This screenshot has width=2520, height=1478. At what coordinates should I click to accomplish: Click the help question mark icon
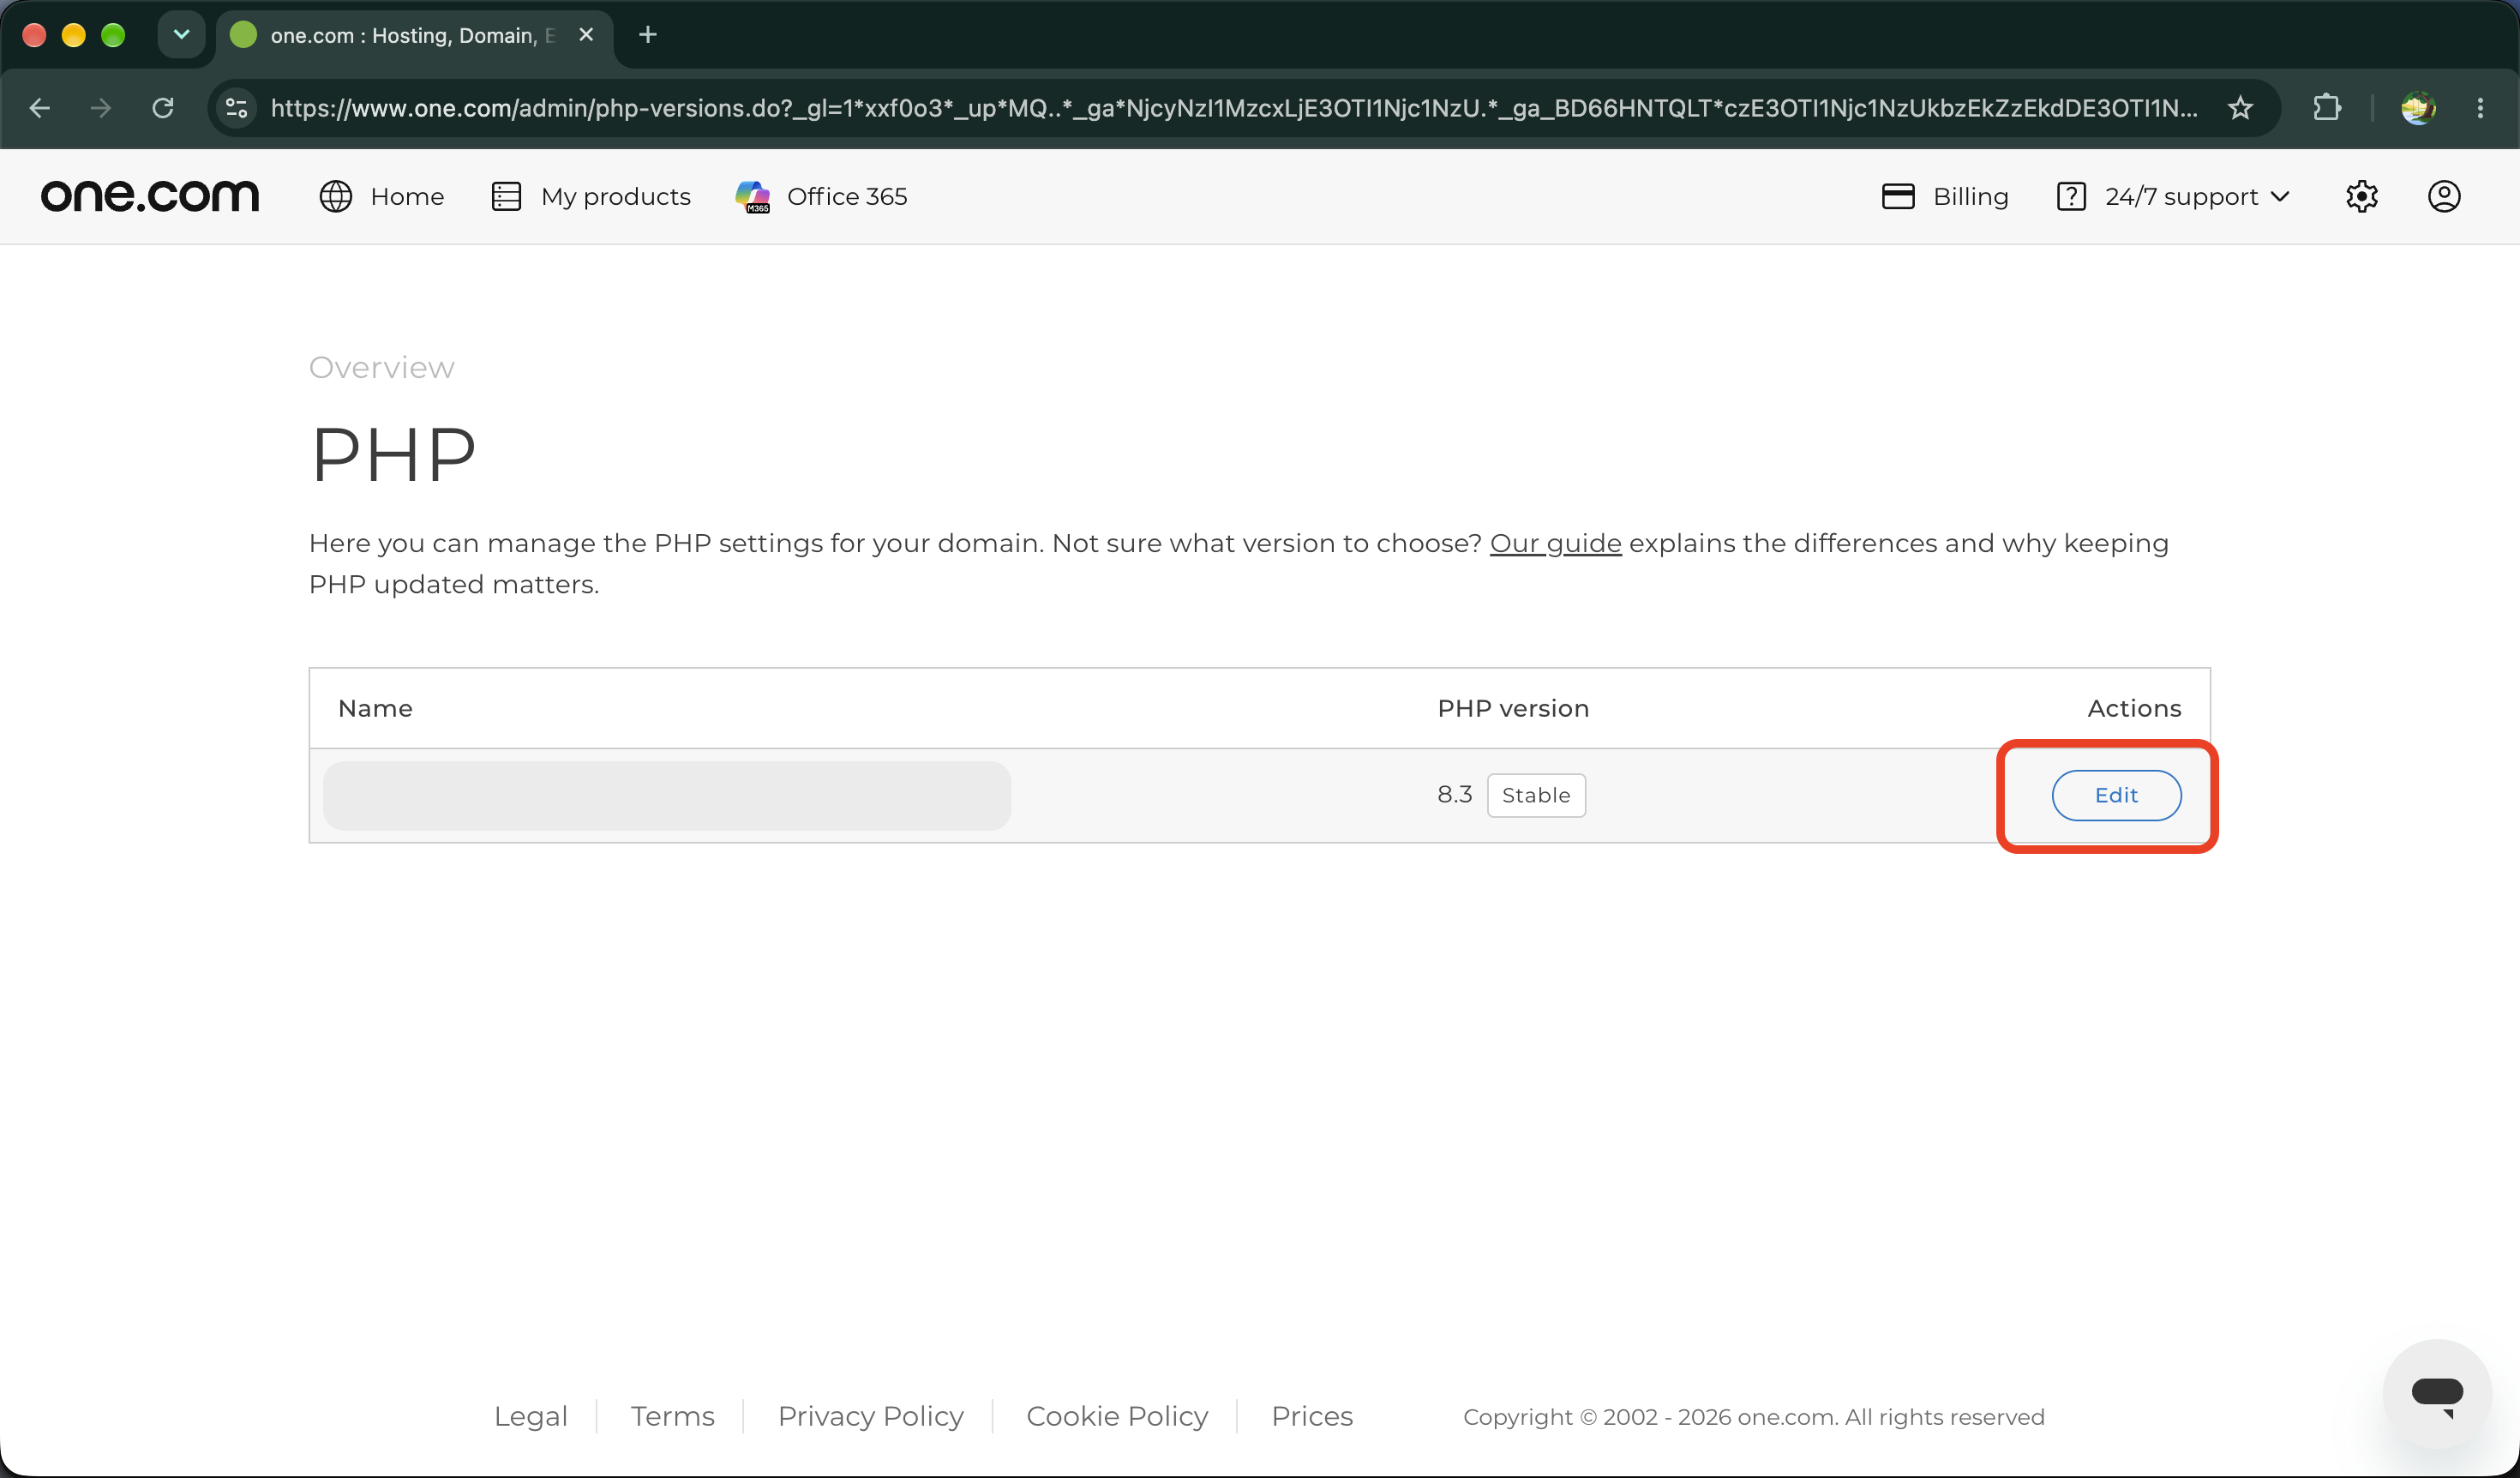[2071, 196]
